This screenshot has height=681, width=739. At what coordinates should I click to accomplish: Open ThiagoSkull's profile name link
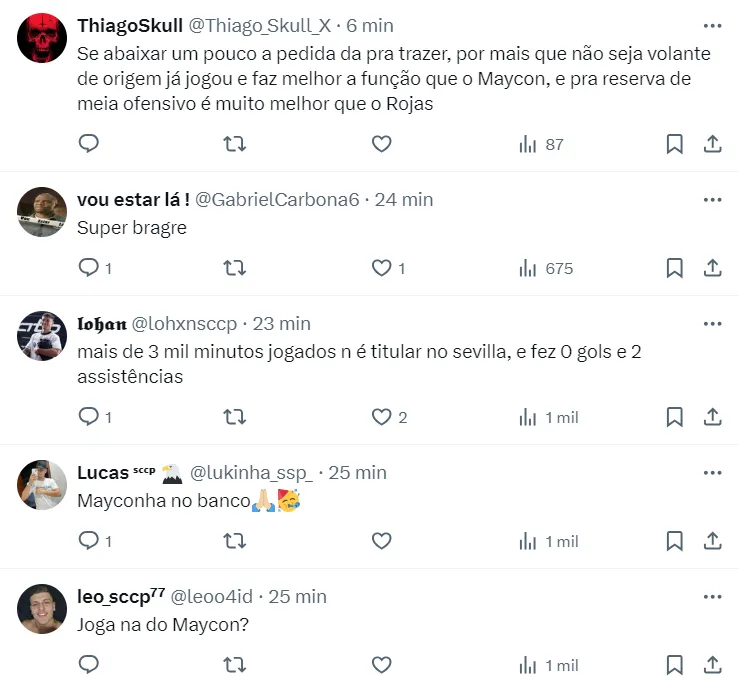click(129, 26)
